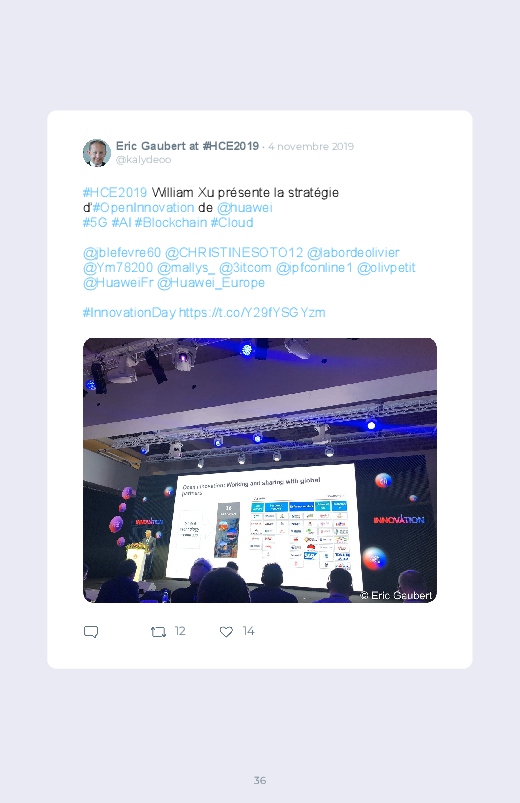Open the #5G hashtag

pyautogui.click(x=95, y=222)
